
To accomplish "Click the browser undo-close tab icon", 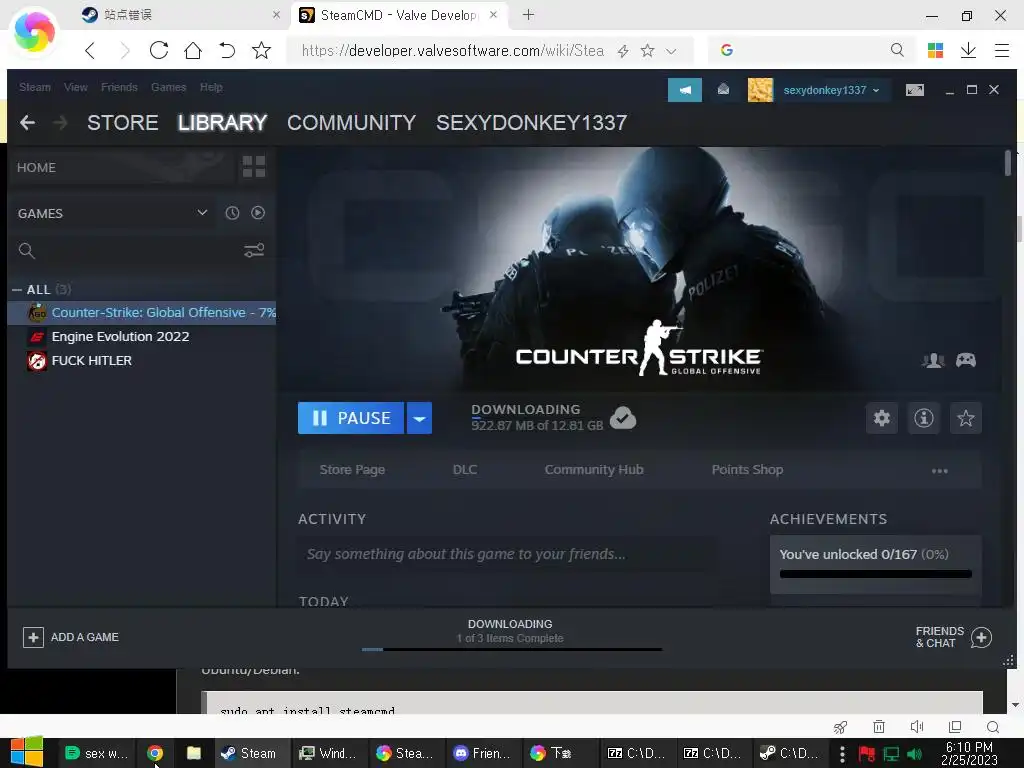I will tap(227, 50).
